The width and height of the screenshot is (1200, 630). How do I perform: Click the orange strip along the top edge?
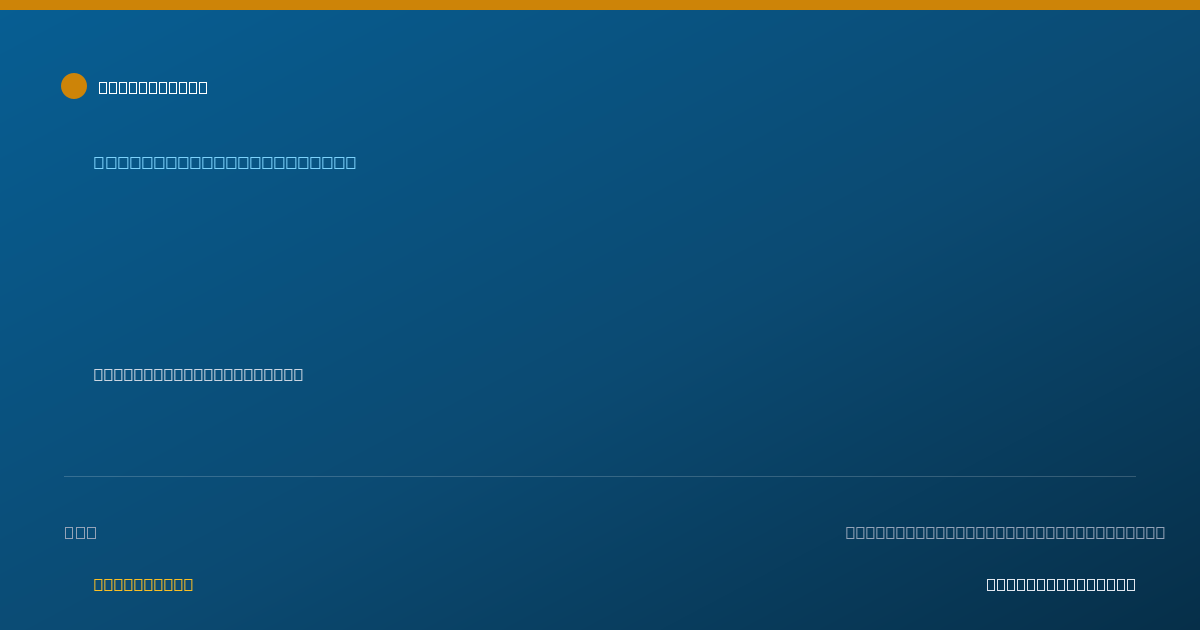600,5
